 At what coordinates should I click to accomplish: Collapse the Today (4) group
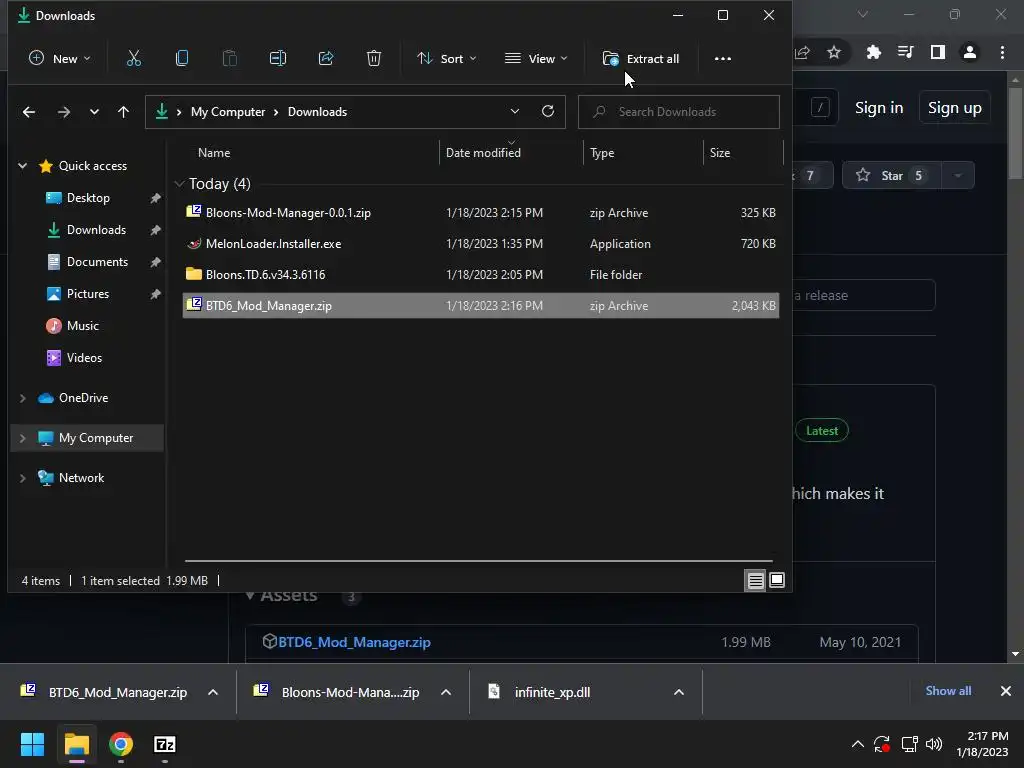(x=179, y=184)
